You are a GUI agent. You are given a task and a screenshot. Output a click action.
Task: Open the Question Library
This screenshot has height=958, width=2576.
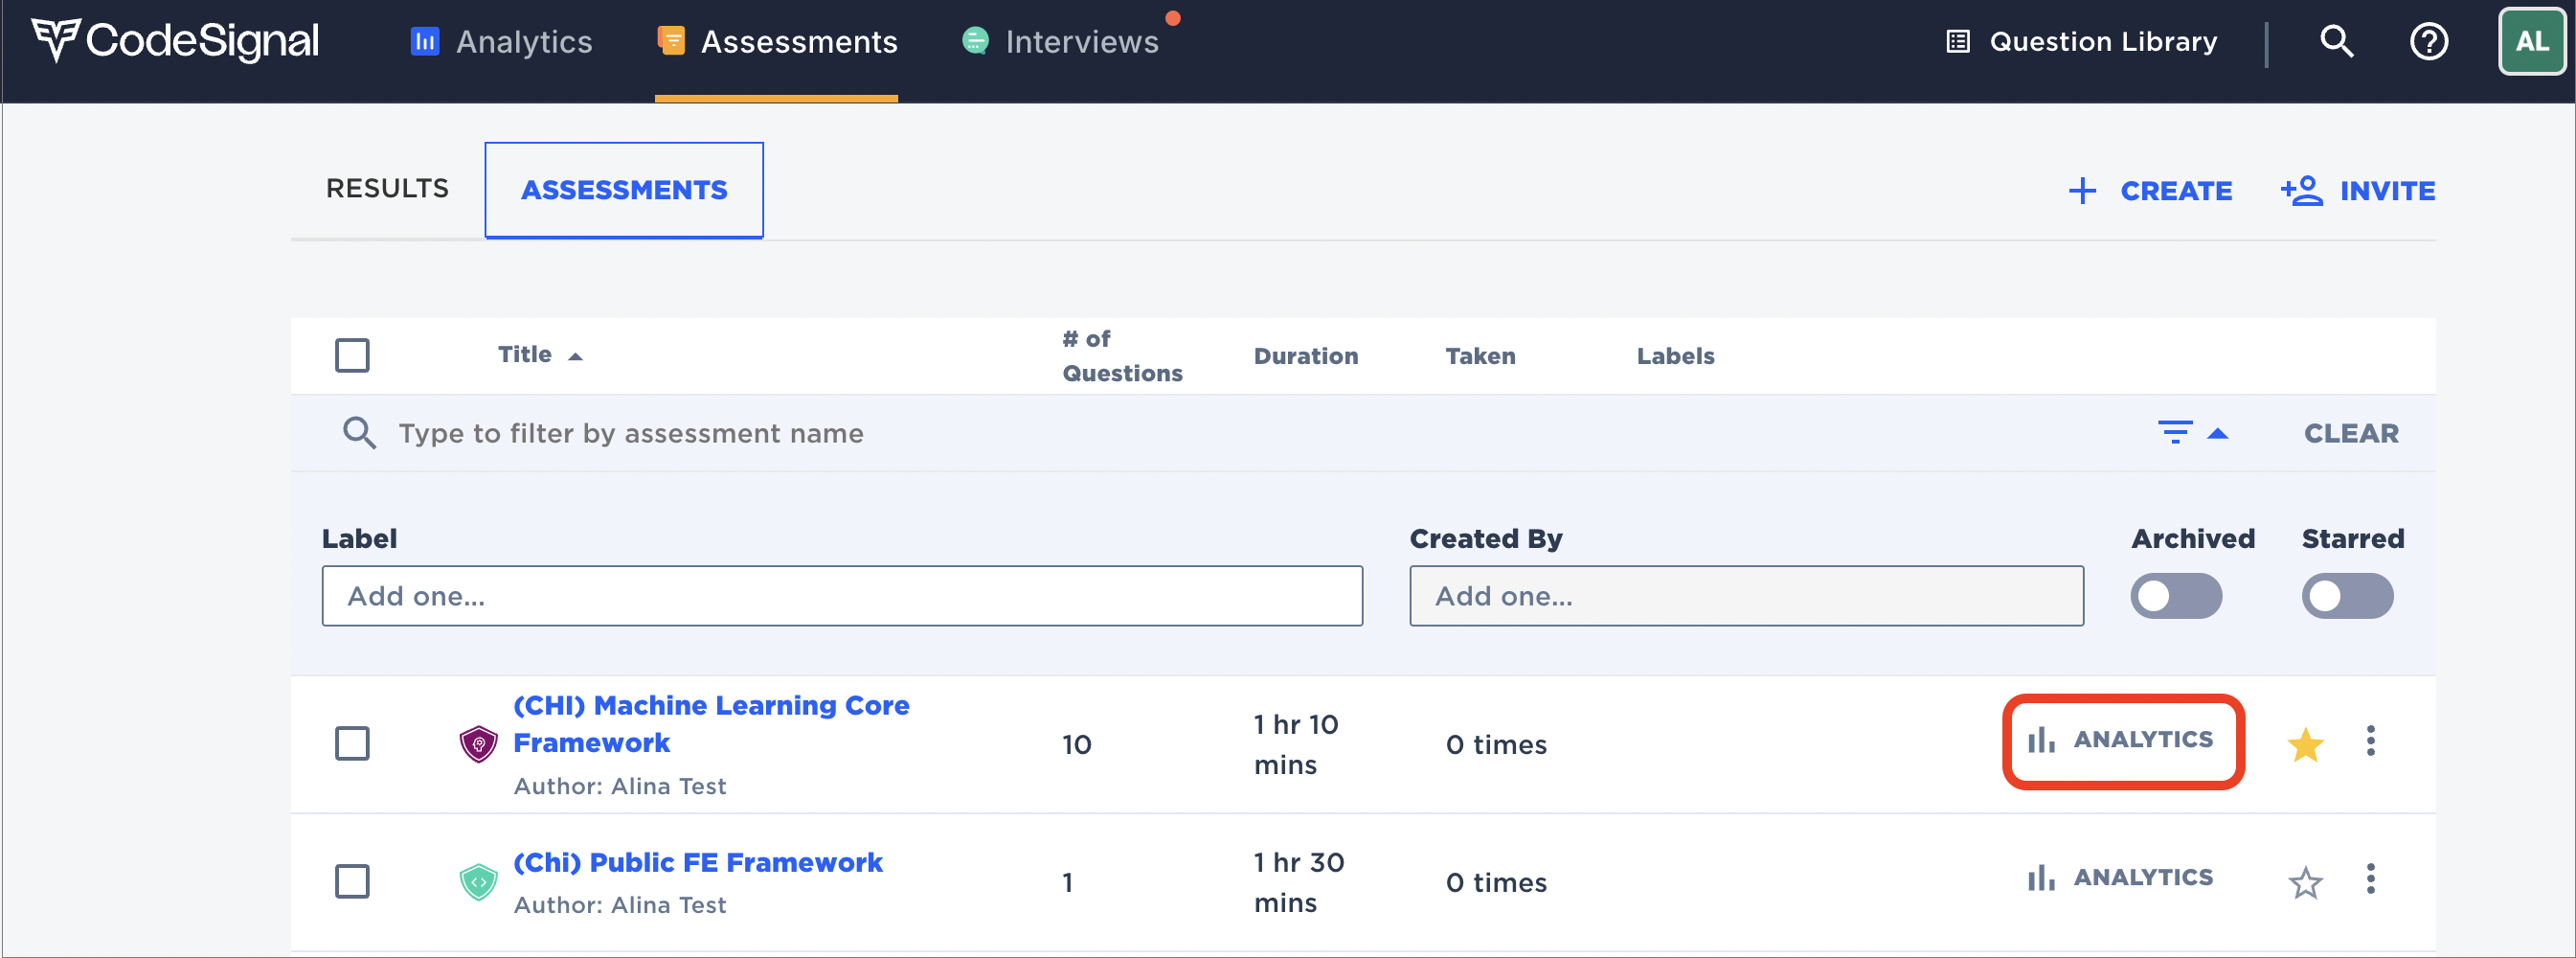coord(2080,42)
